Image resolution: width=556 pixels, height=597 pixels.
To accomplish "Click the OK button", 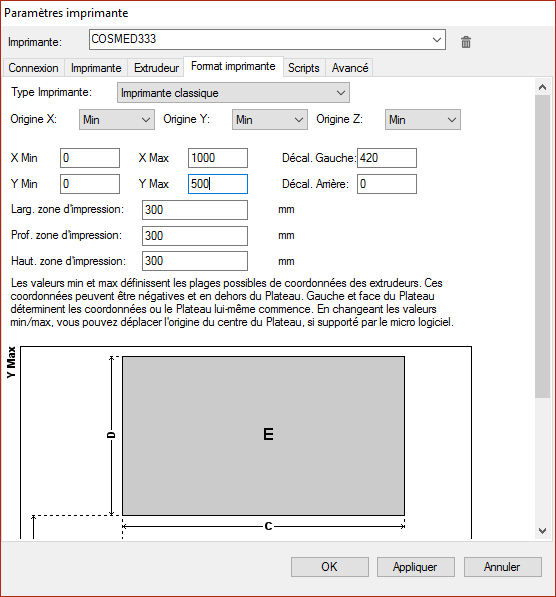I will (x=330, y=567).
